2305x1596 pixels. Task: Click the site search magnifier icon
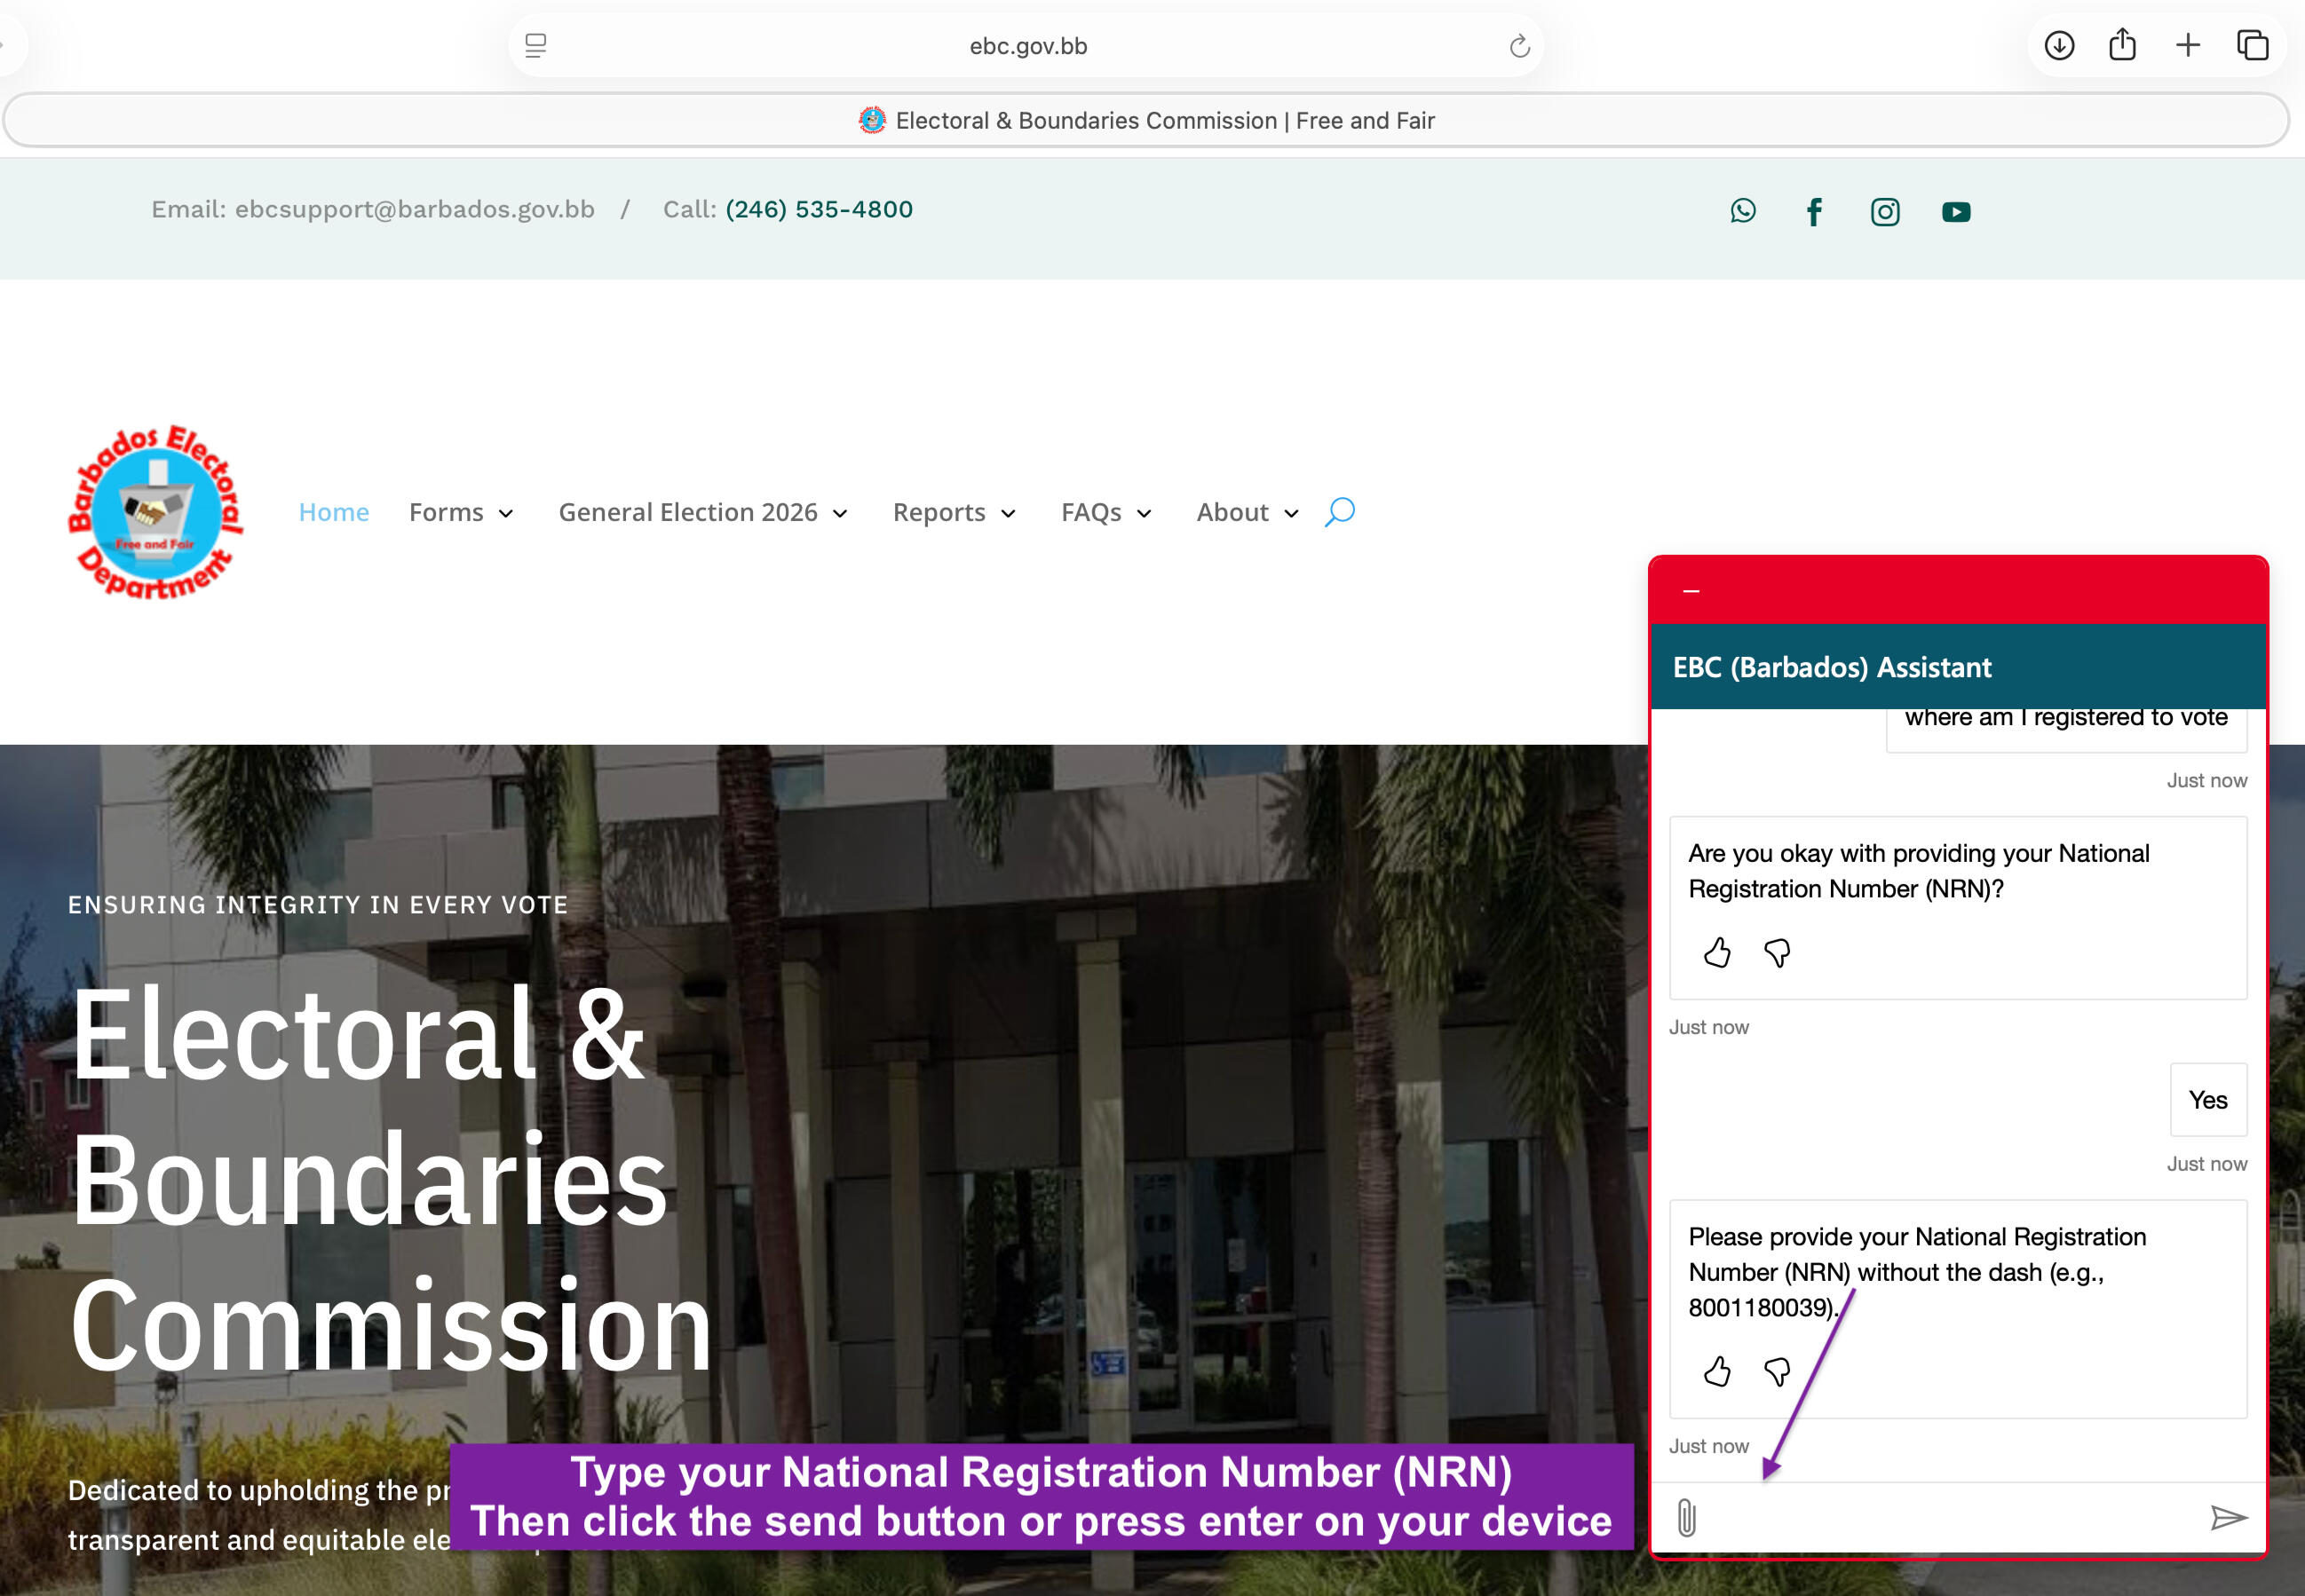(x=1339, y=512)
